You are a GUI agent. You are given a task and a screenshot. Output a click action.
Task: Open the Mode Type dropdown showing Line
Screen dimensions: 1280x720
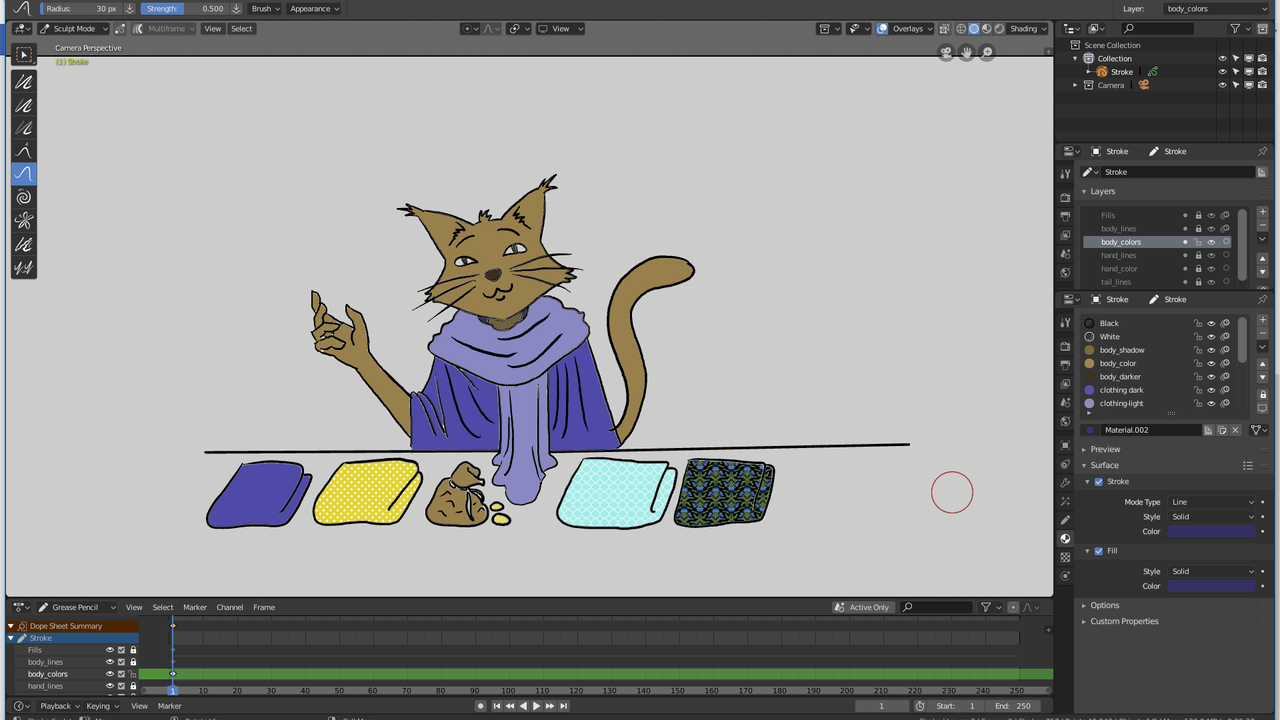click(x=1210, y=502)
